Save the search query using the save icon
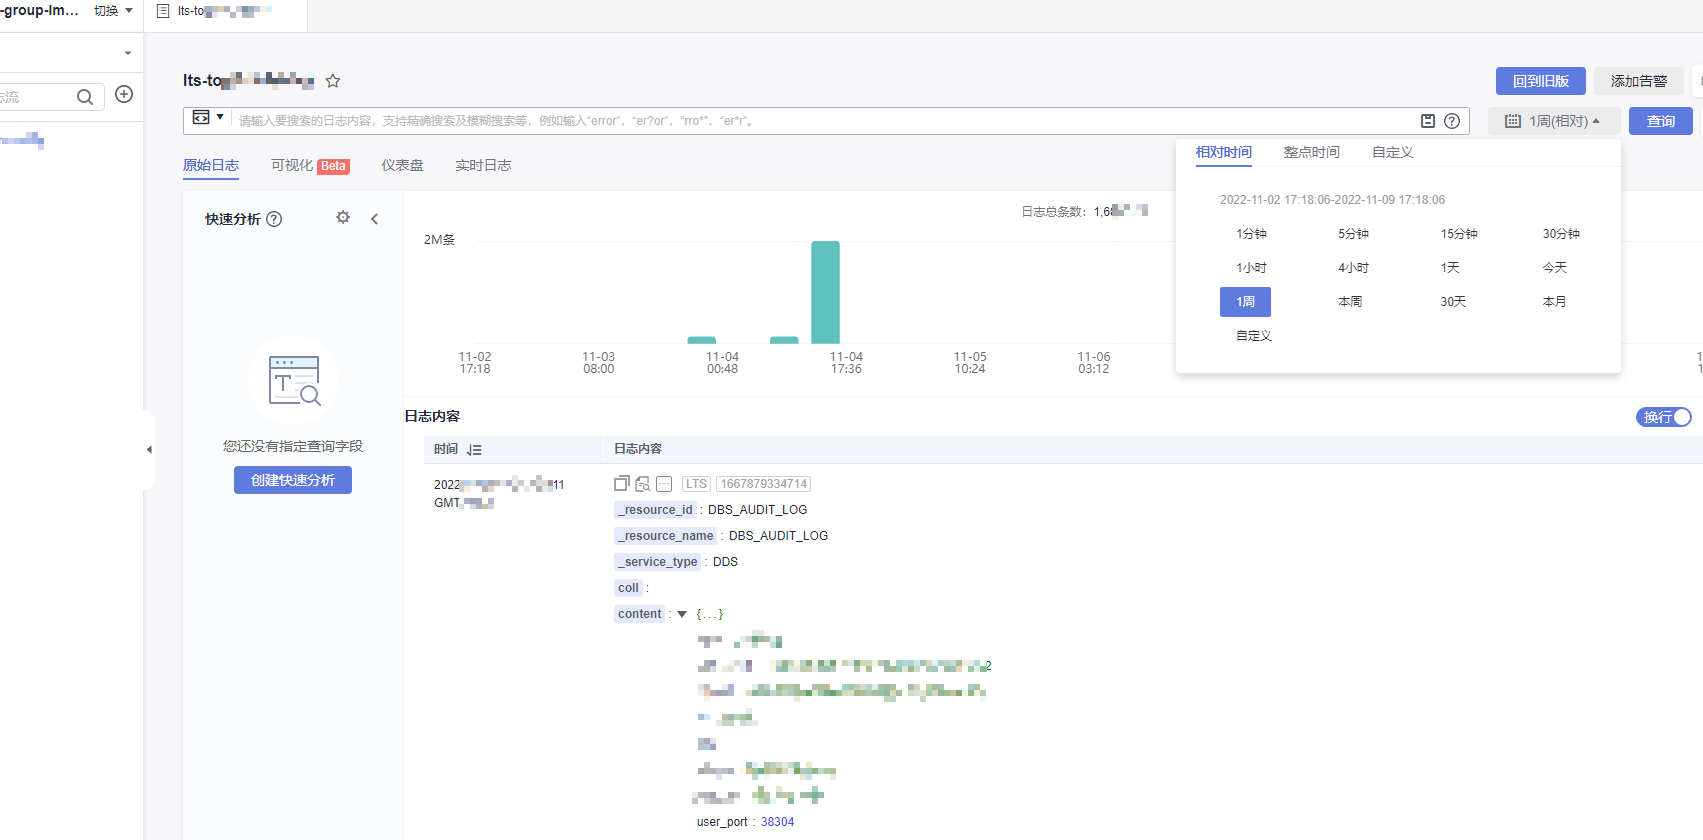1703x840 pixels. 1428,121
